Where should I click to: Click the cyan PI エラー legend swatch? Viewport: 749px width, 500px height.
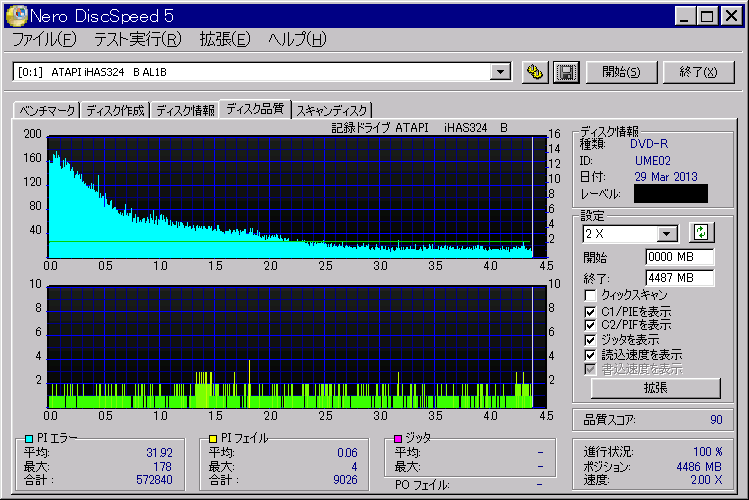click(x=29, y=438)
